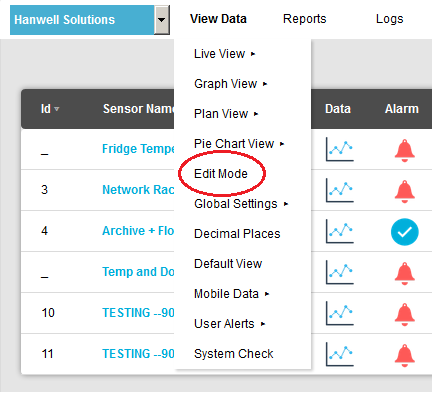The height and width of the screenshot is (393, 432).
Task: Open the Reports menu
Action: tap(305, 19)
